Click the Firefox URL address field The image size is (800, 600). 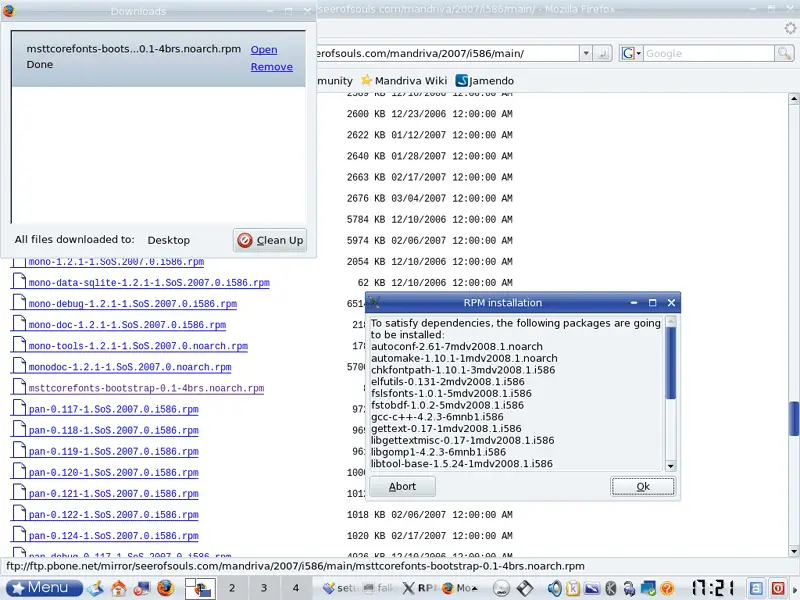(447, 53)
